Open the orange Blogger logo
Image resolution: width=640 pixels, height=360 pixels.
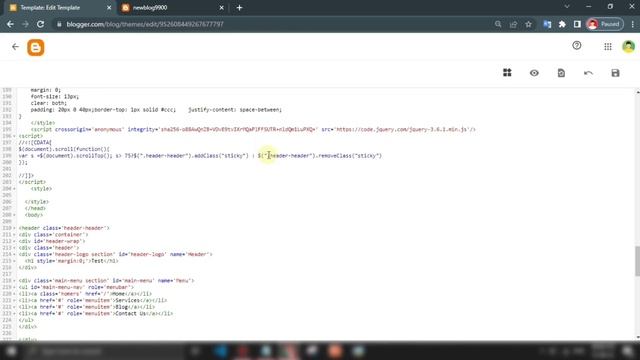pos(36,48)
